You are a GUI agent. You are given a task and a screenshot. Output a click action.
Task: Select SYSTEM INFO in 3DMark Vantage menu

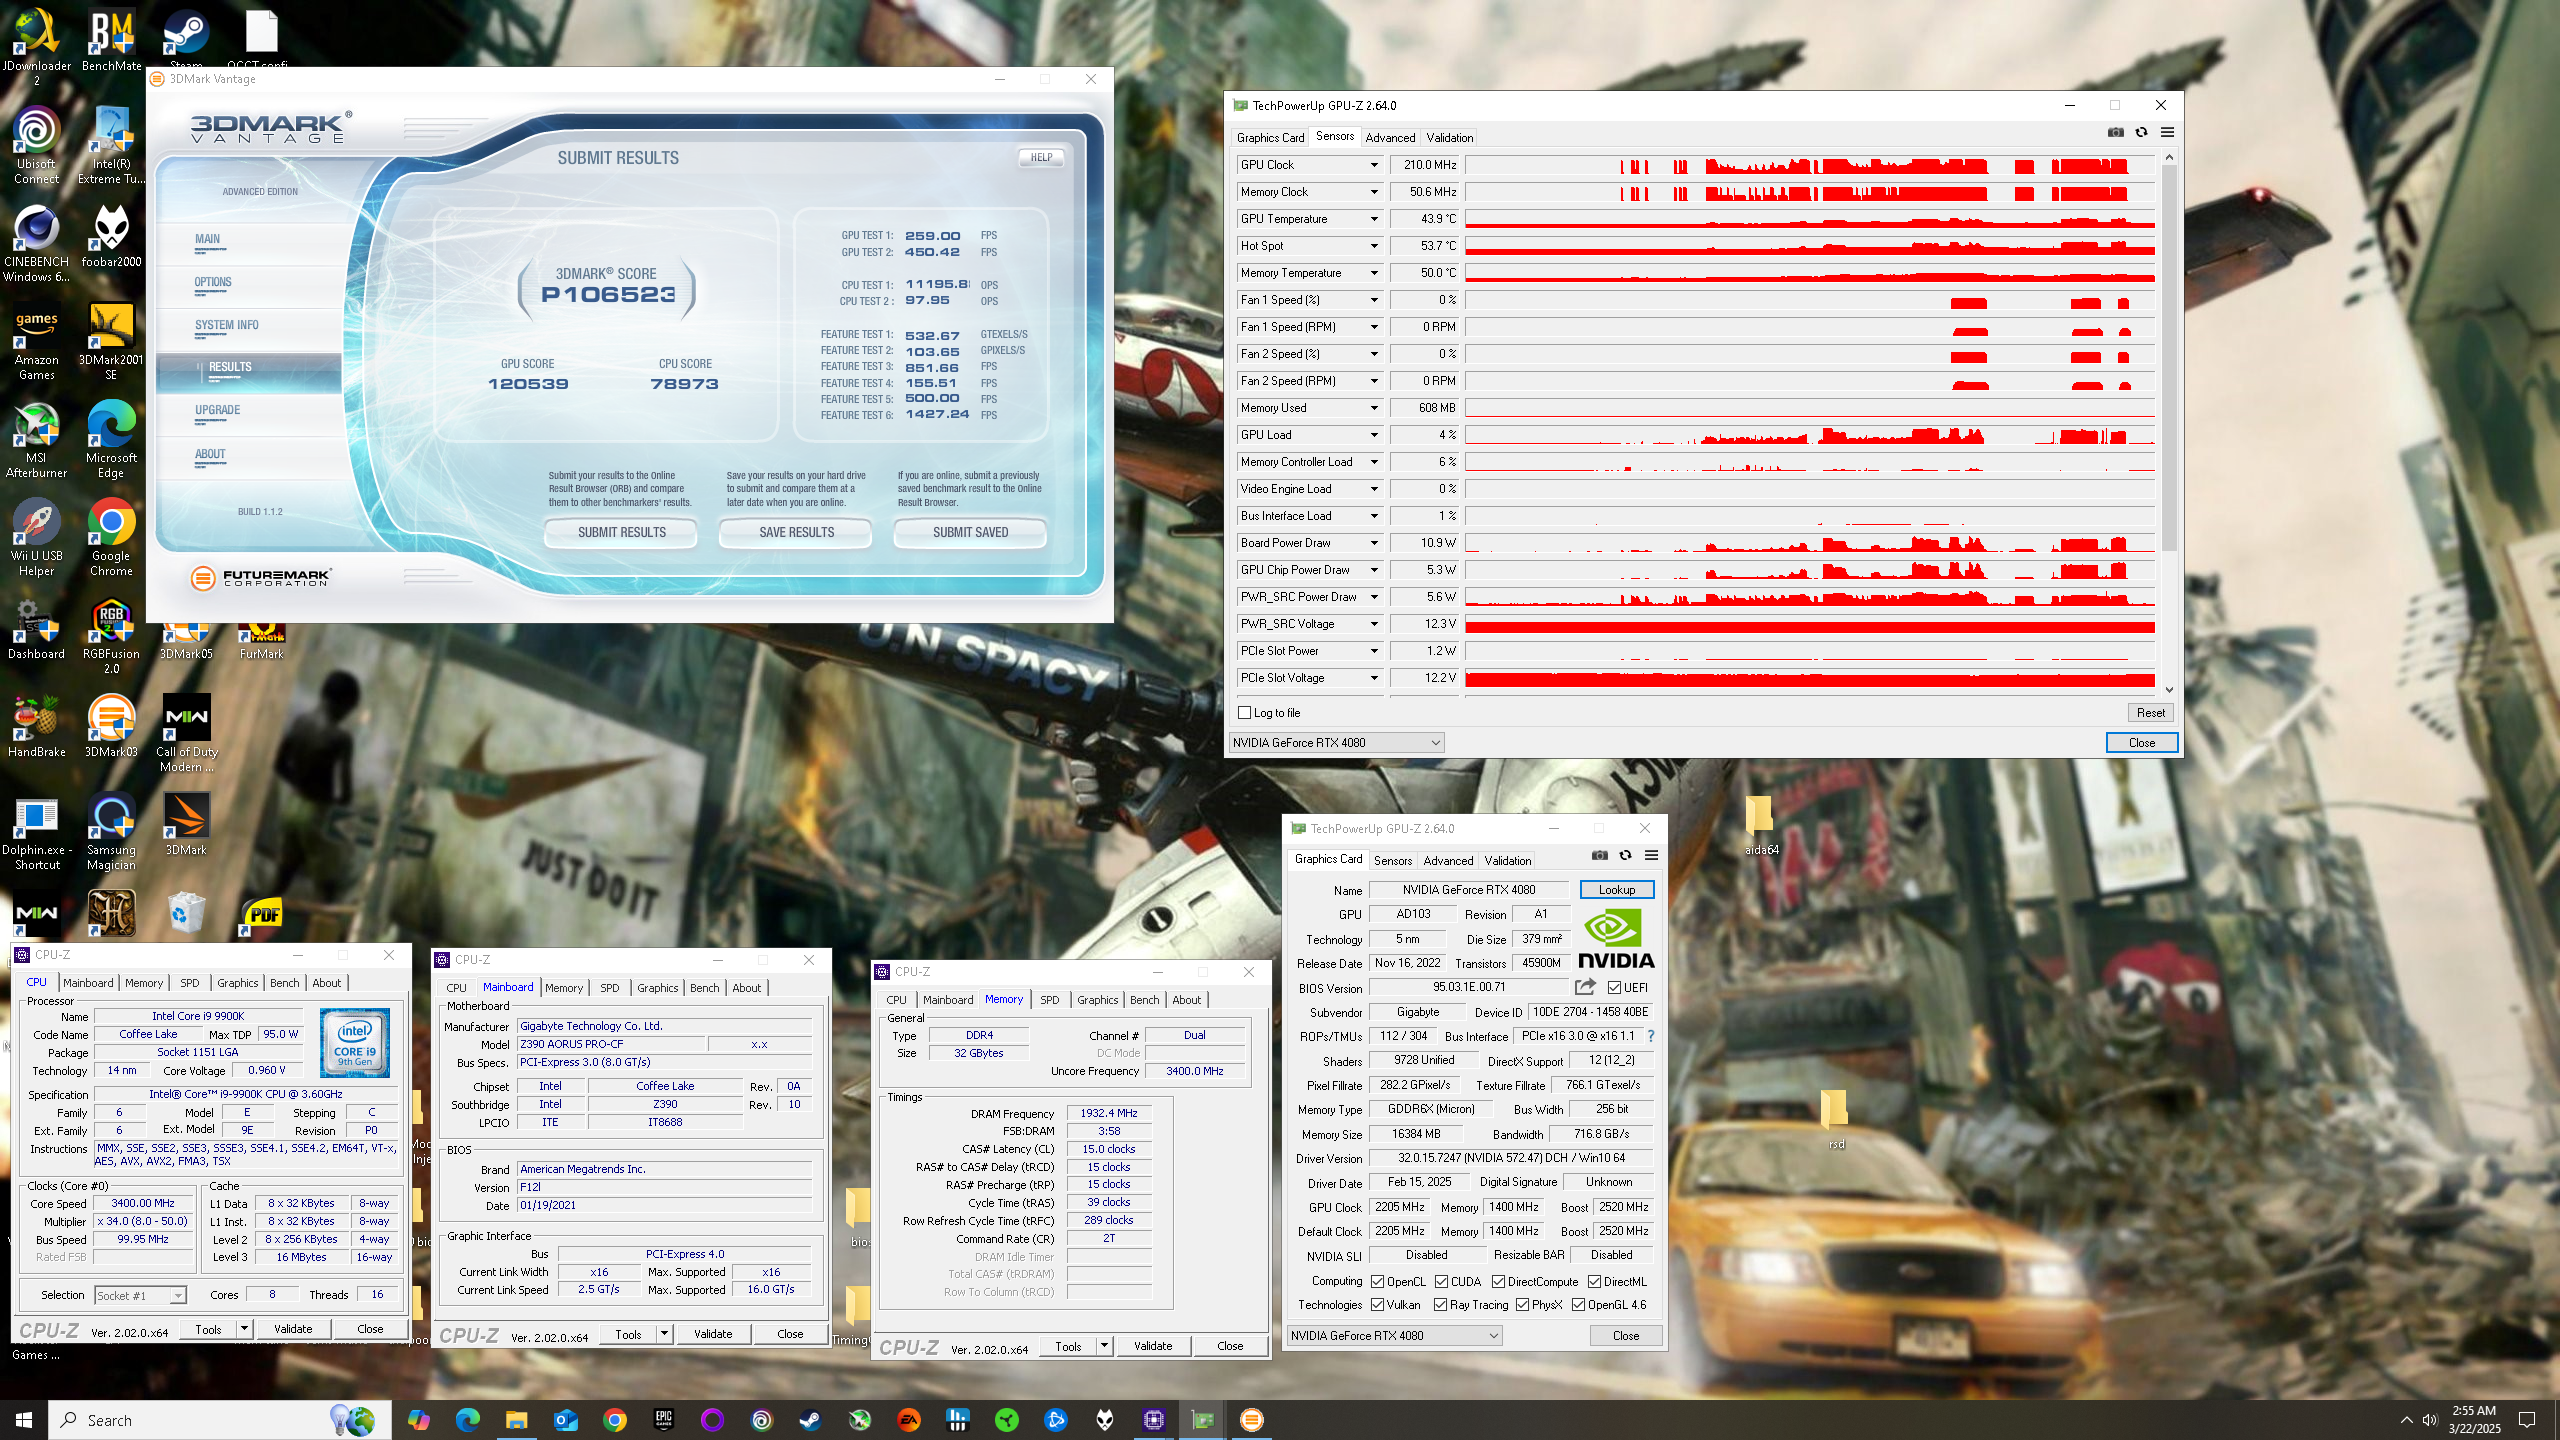pos(226,325)
